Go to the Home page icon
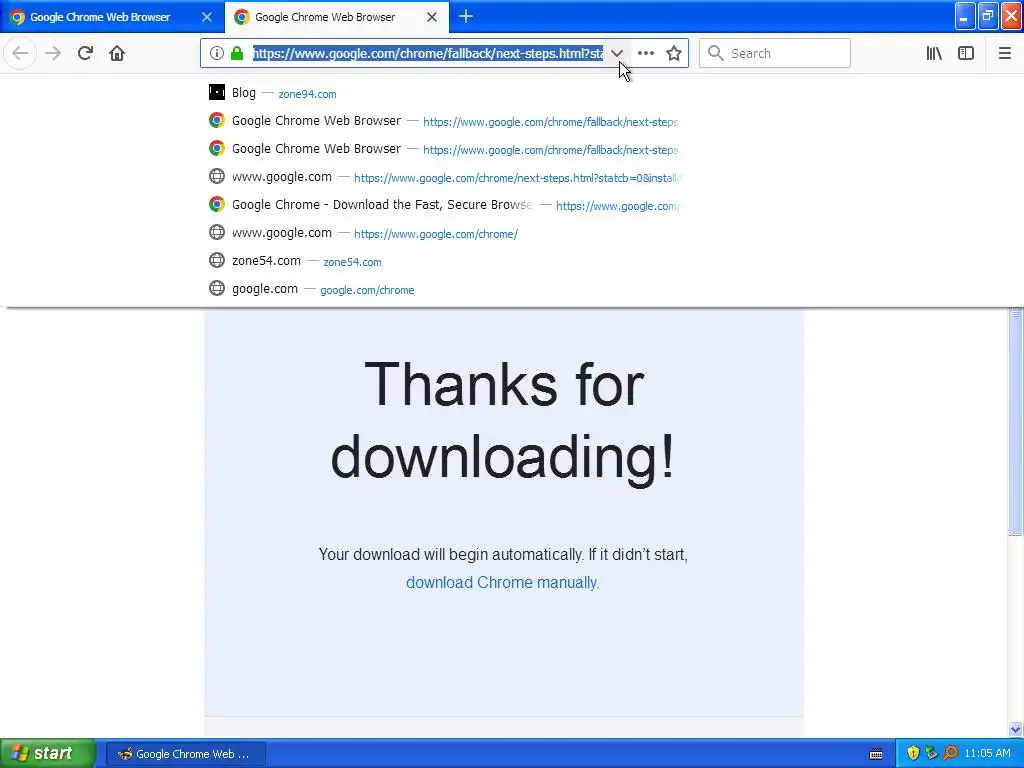The image size is (1024, 768). [x=117, y=53]
